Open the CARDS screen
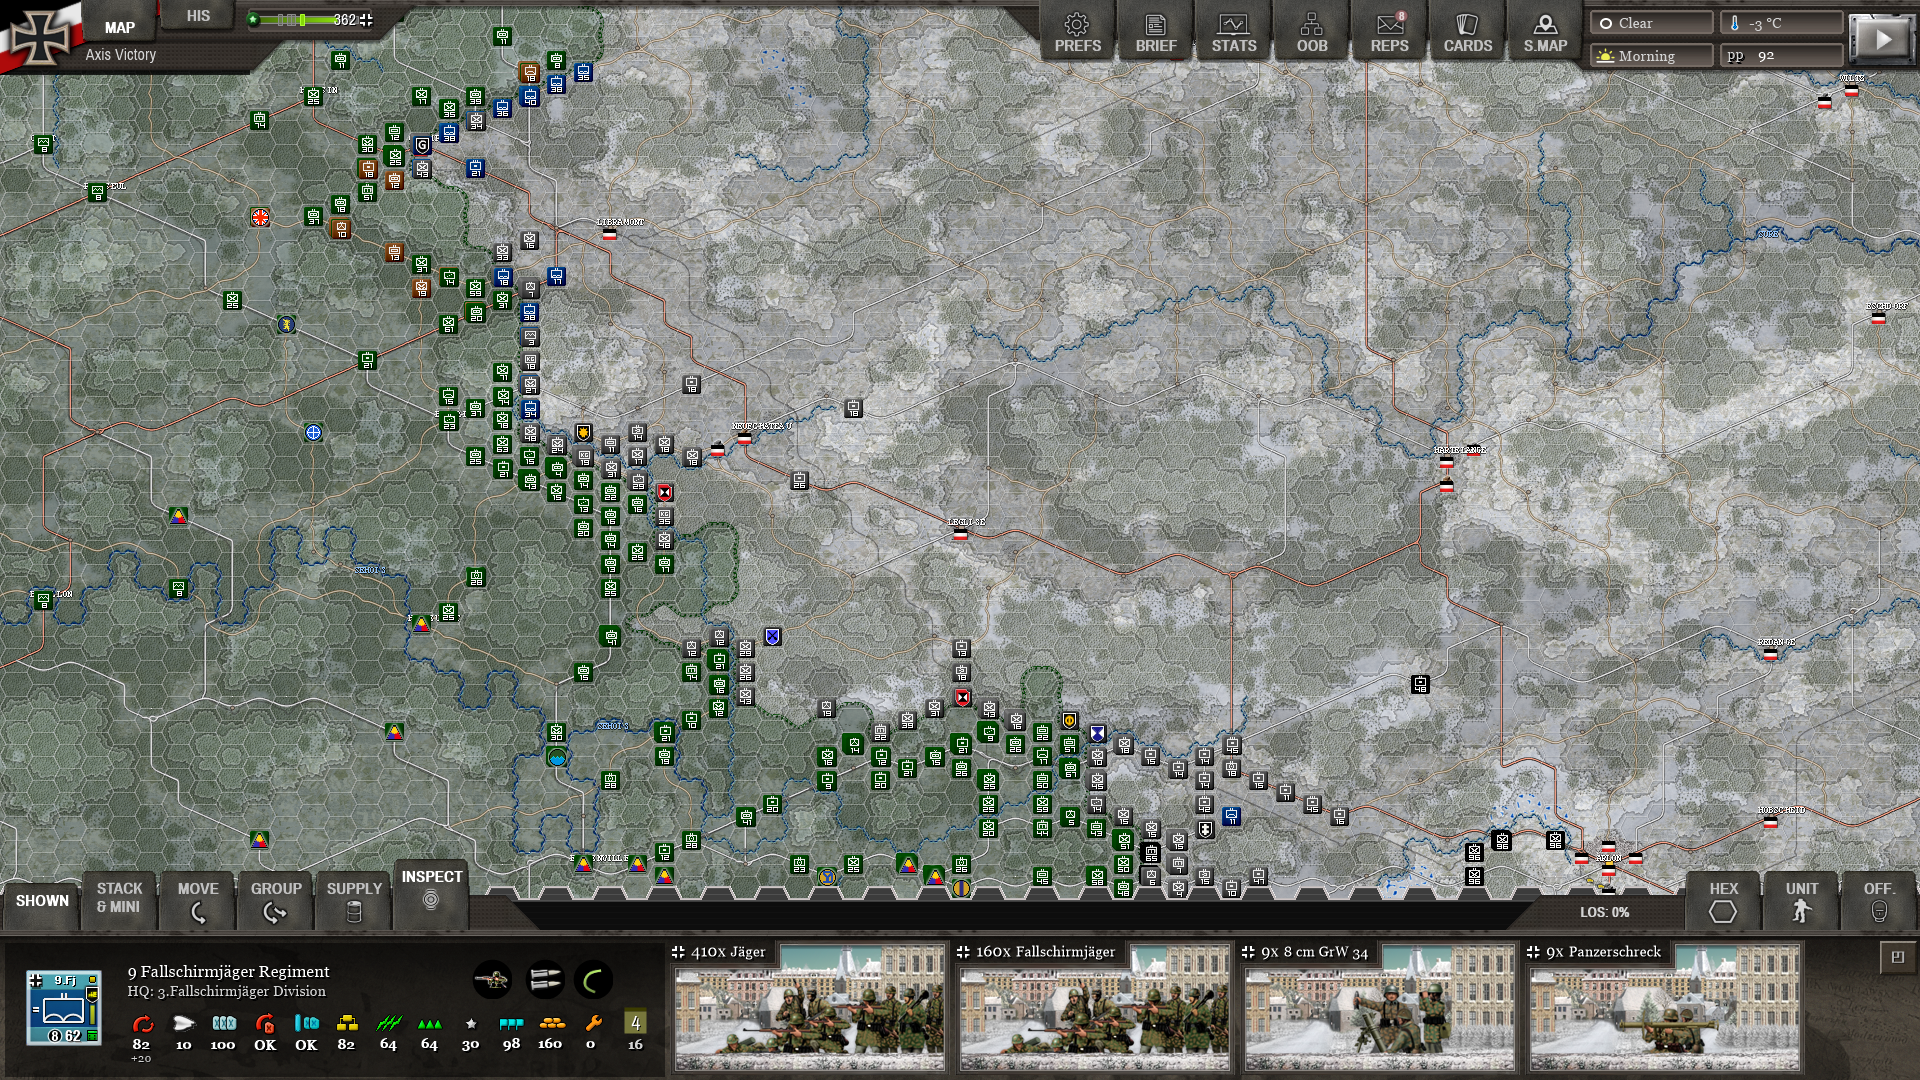 pyautogui.click(x=1467, y=33)
